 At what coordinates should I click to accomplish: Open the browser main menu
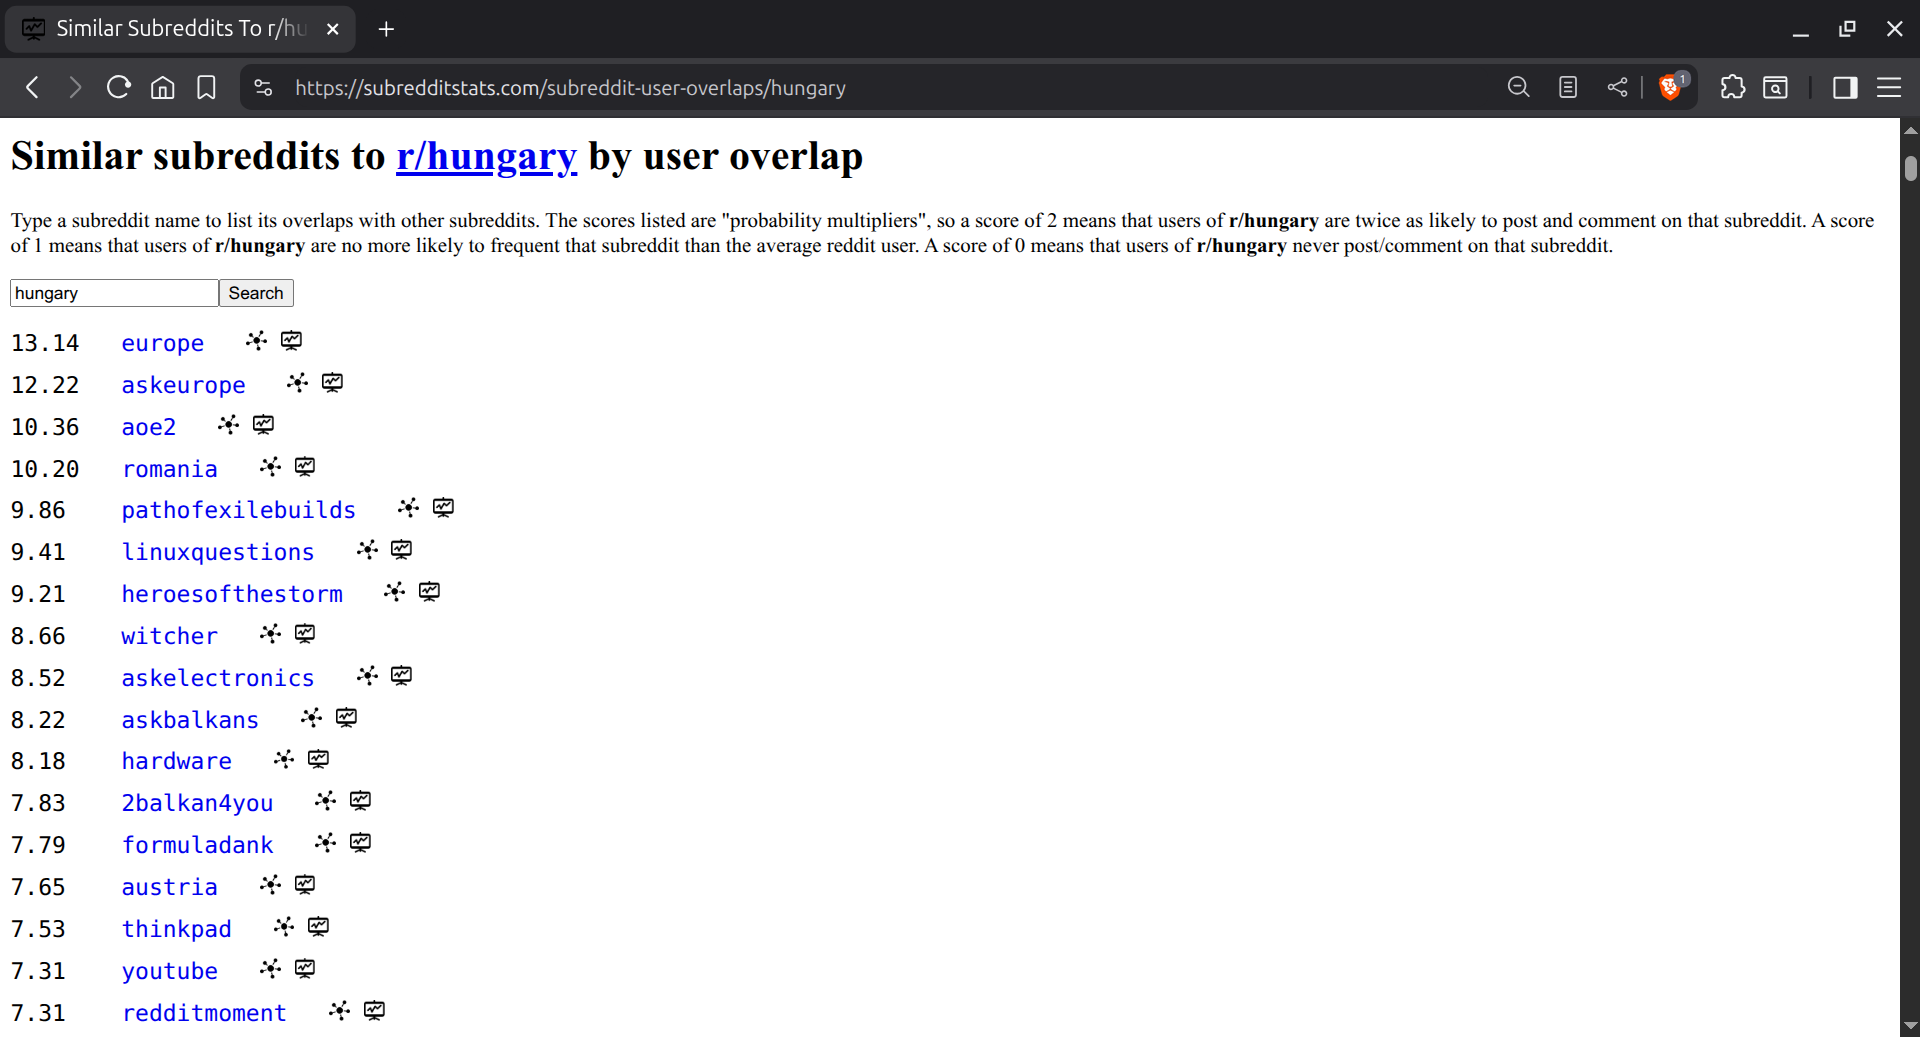pos(1889,88)
